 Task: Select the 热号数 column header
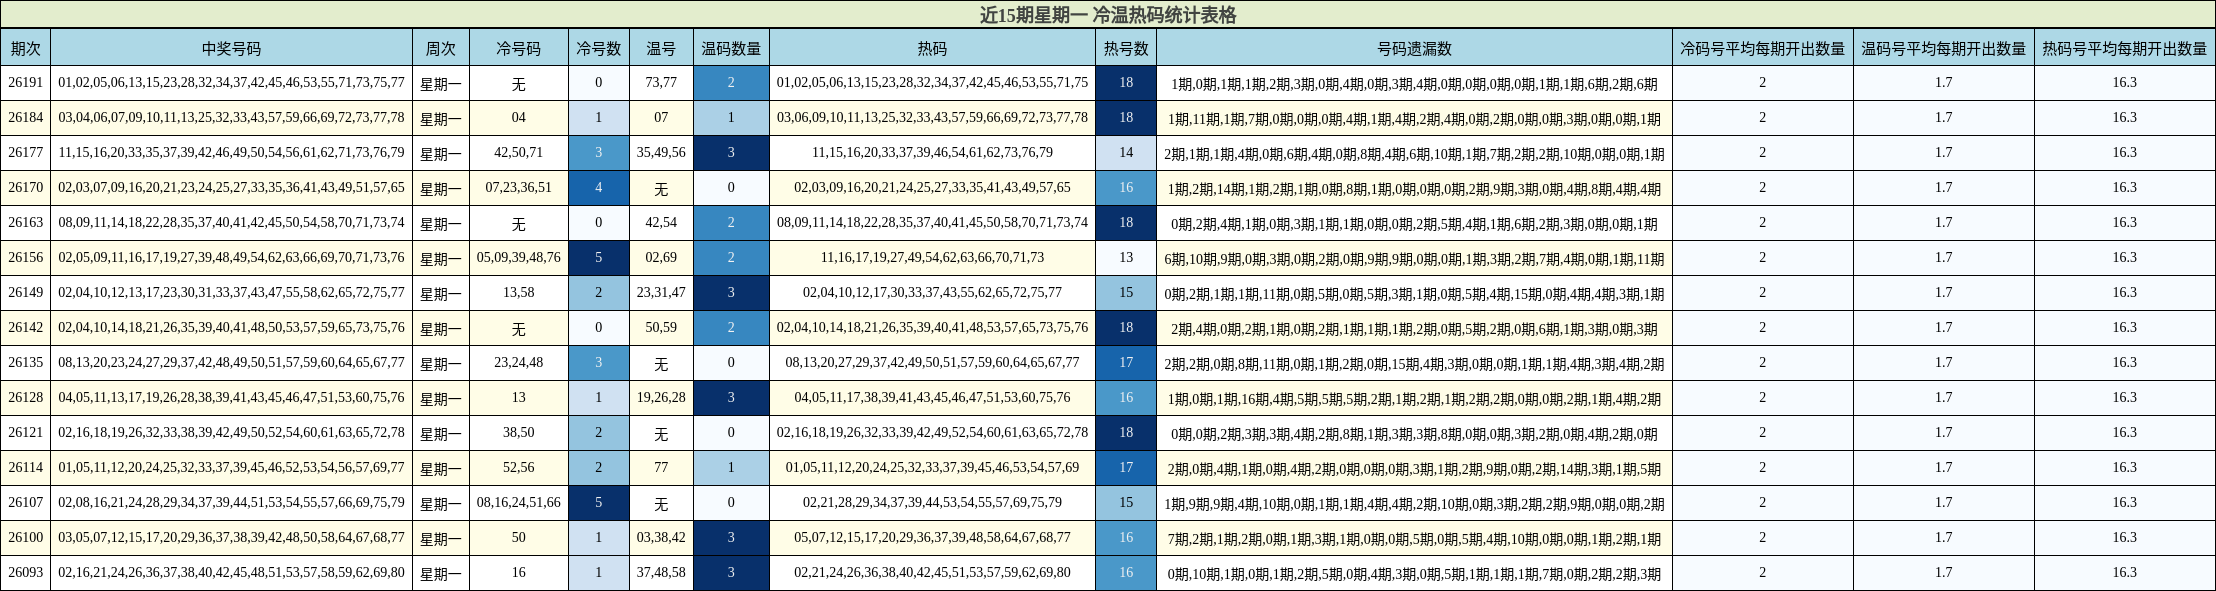tap(1126, 48)
